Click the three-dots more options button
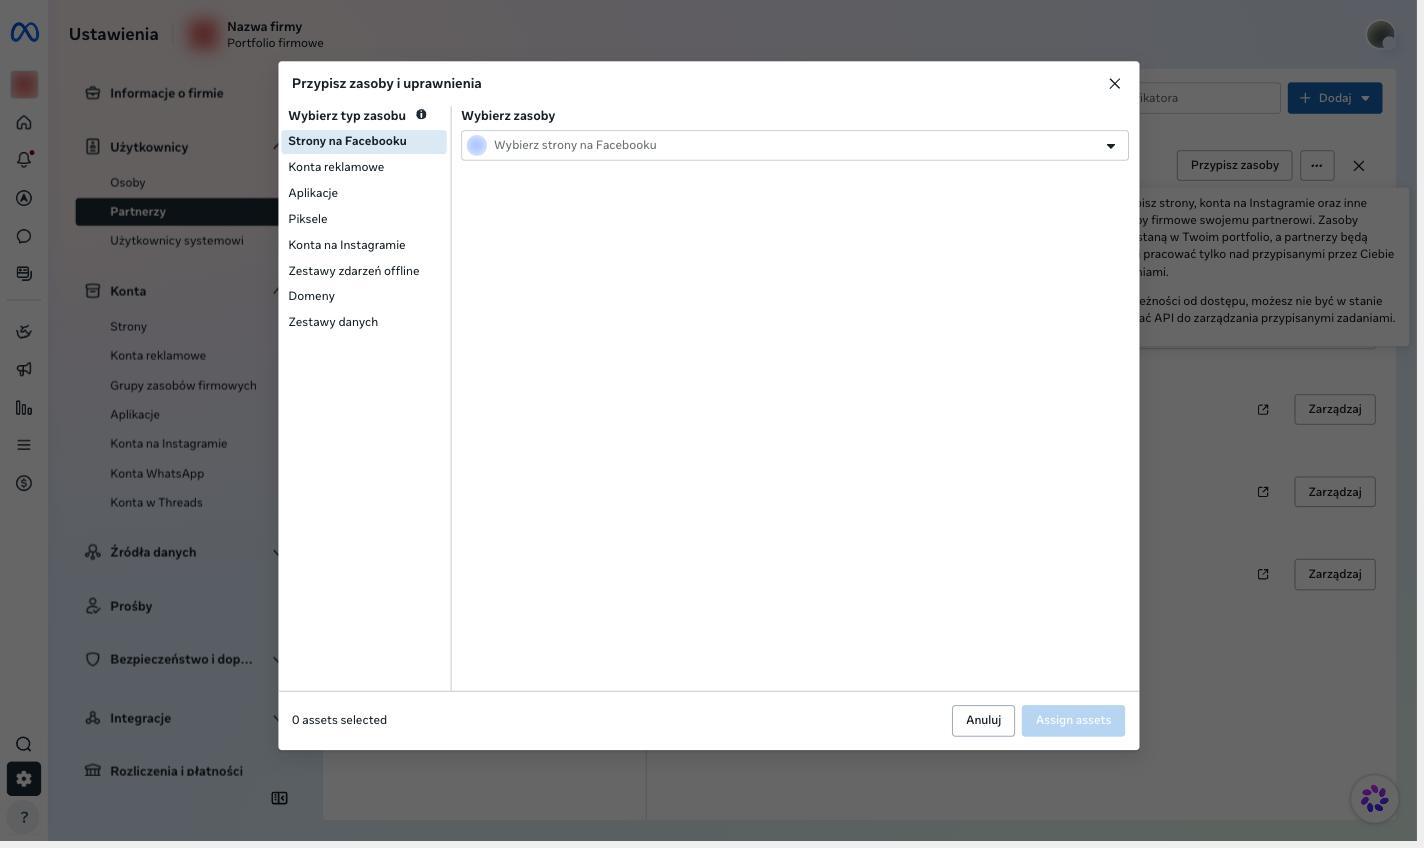 click(1317, 166)
